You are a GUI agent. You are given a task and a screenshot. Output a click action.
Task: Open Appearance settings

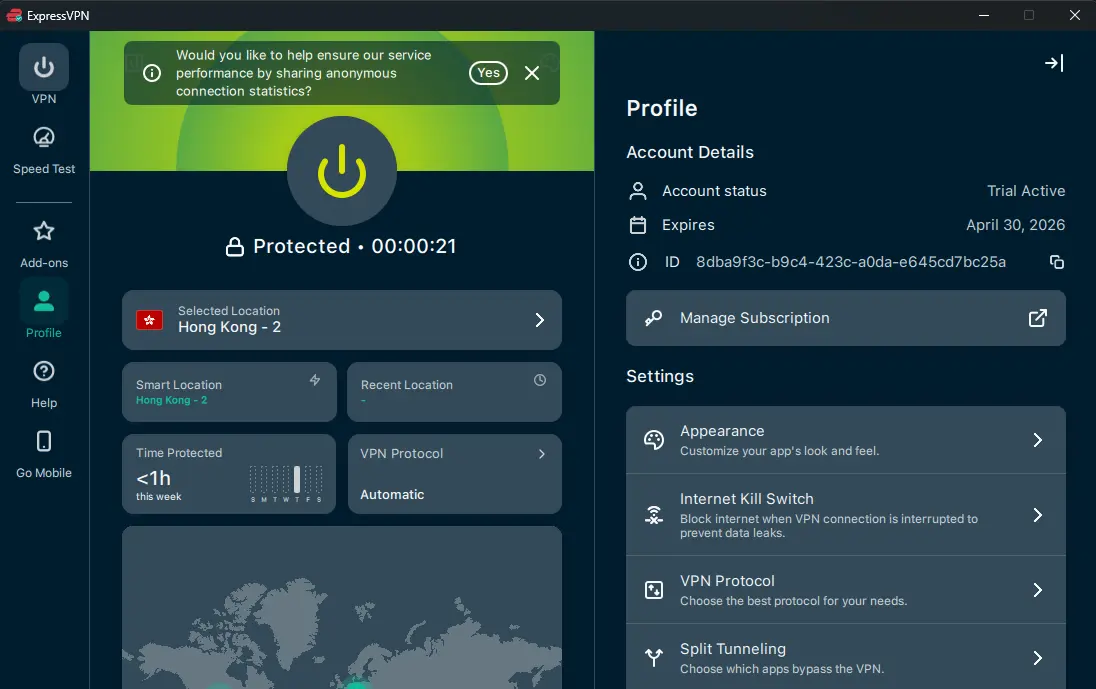pos(846,440)
